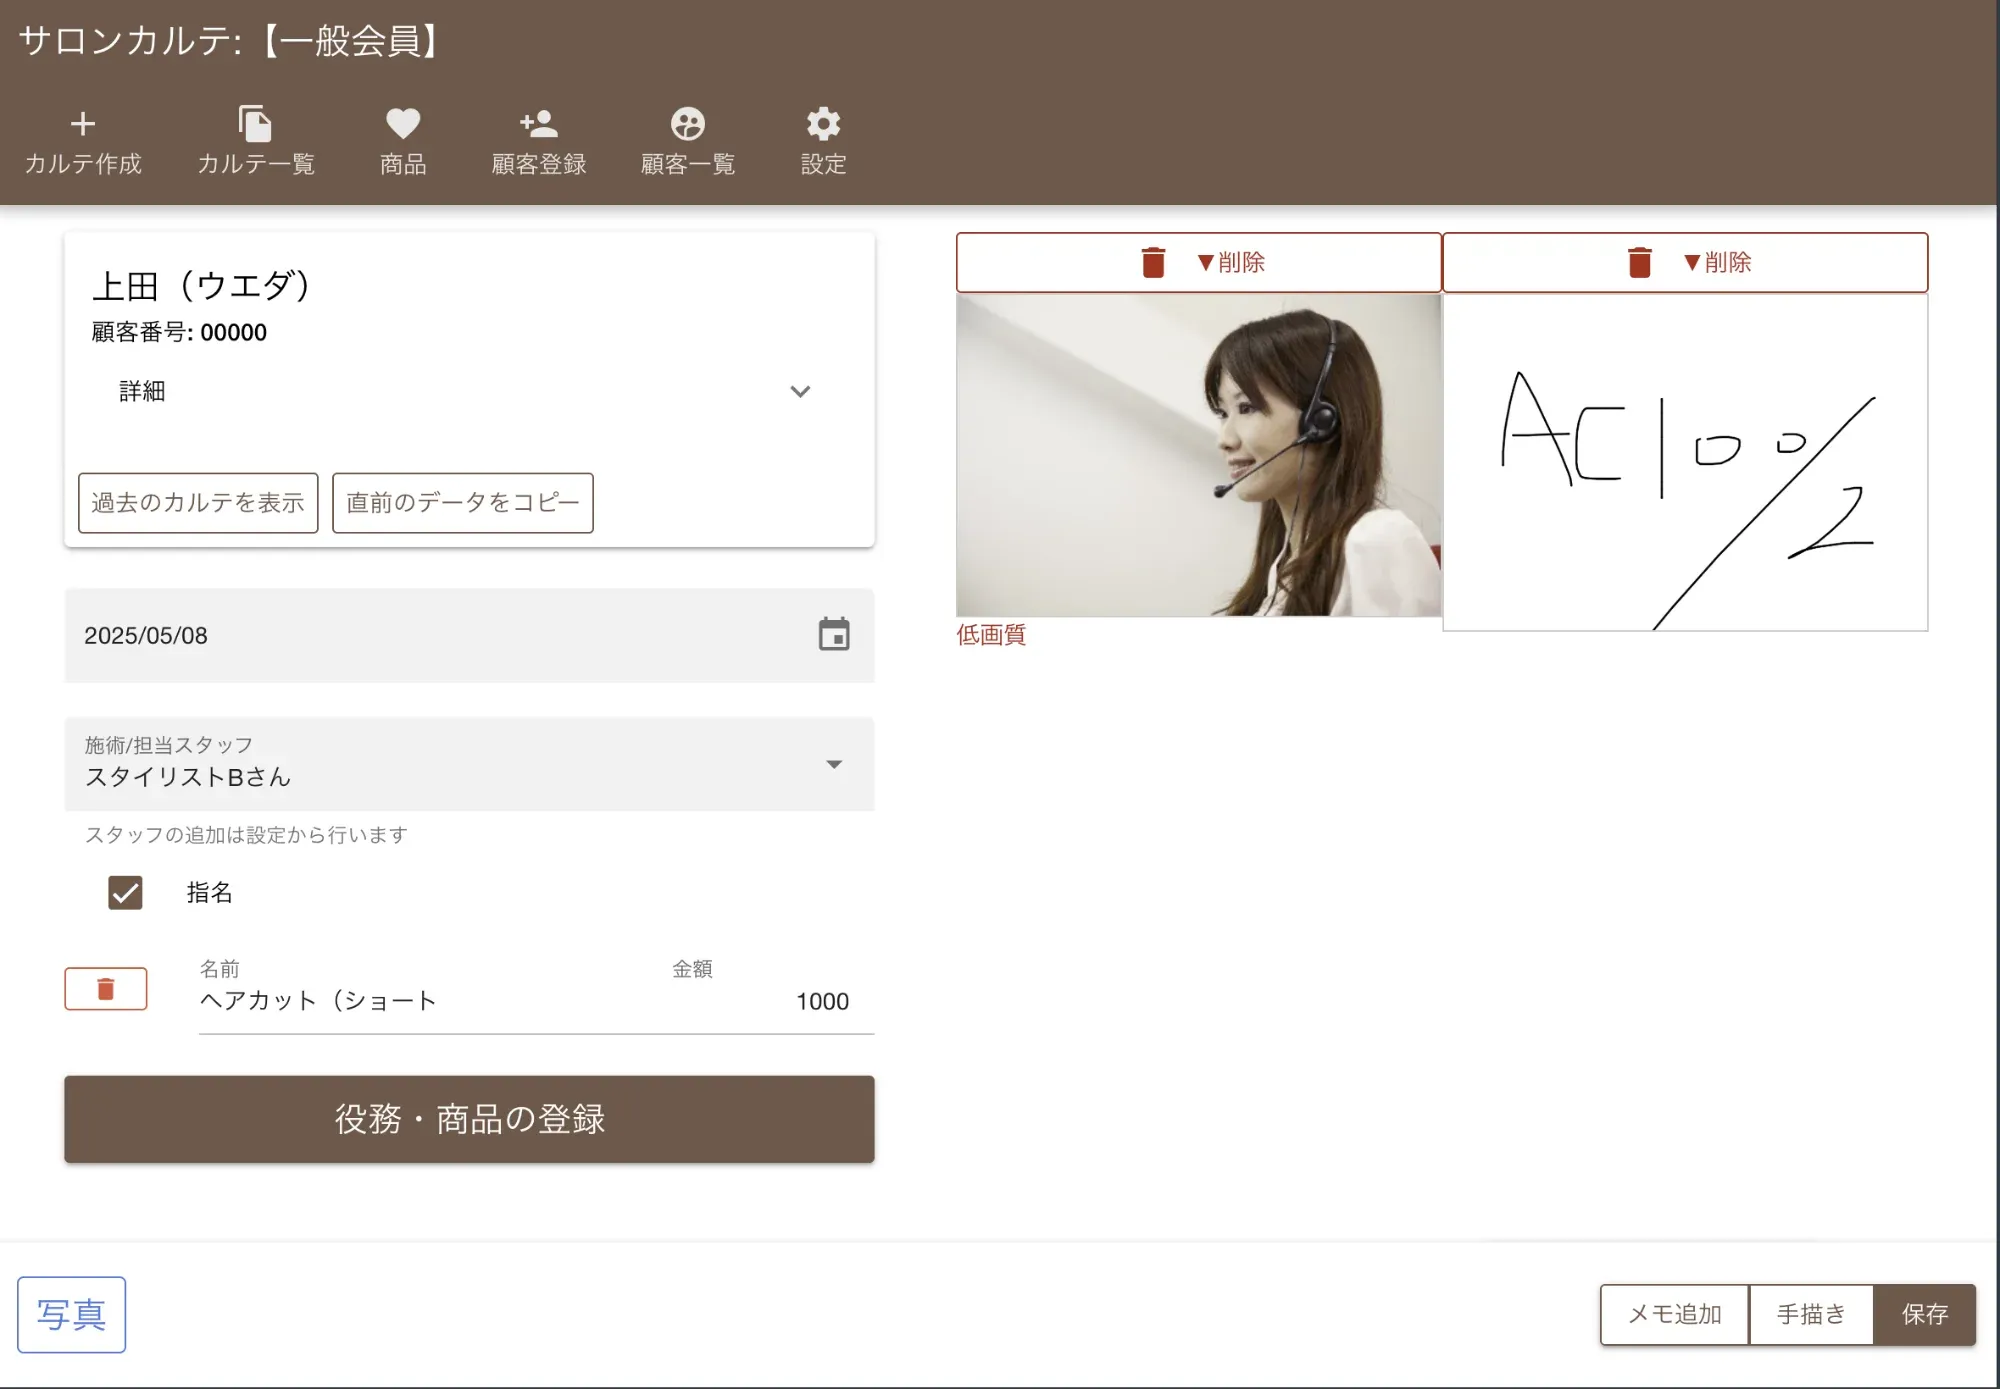
Task: Open the calendar icon in date field
Action: 834,635
